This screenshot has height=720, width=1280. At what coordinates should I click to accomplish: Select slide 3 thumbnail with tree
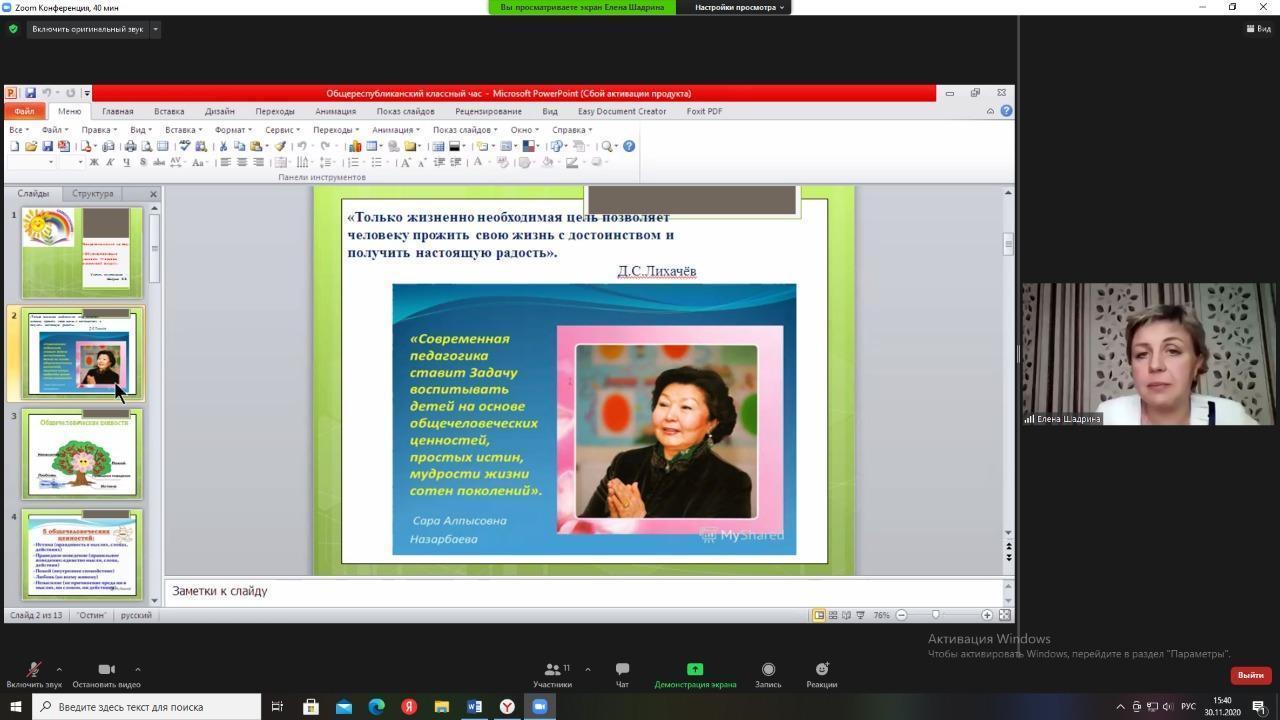(83, 455)
